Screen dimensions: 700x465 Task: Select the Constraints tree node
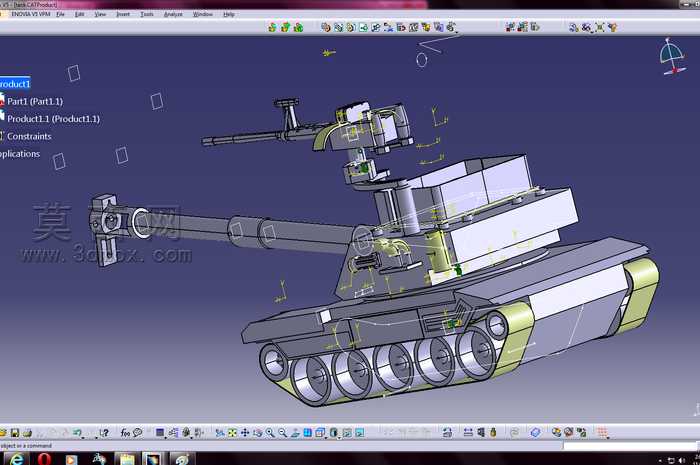pos(29,136)
